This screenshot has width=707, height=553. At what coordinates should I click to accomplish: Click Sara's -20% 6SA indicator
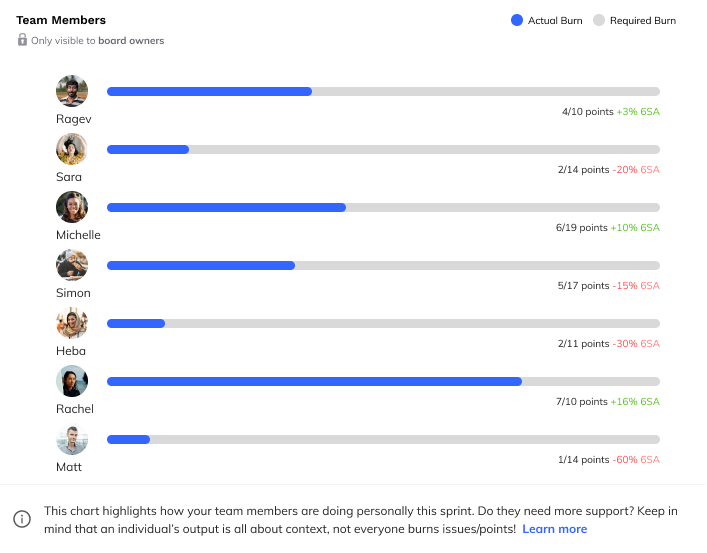coord(637,169)
